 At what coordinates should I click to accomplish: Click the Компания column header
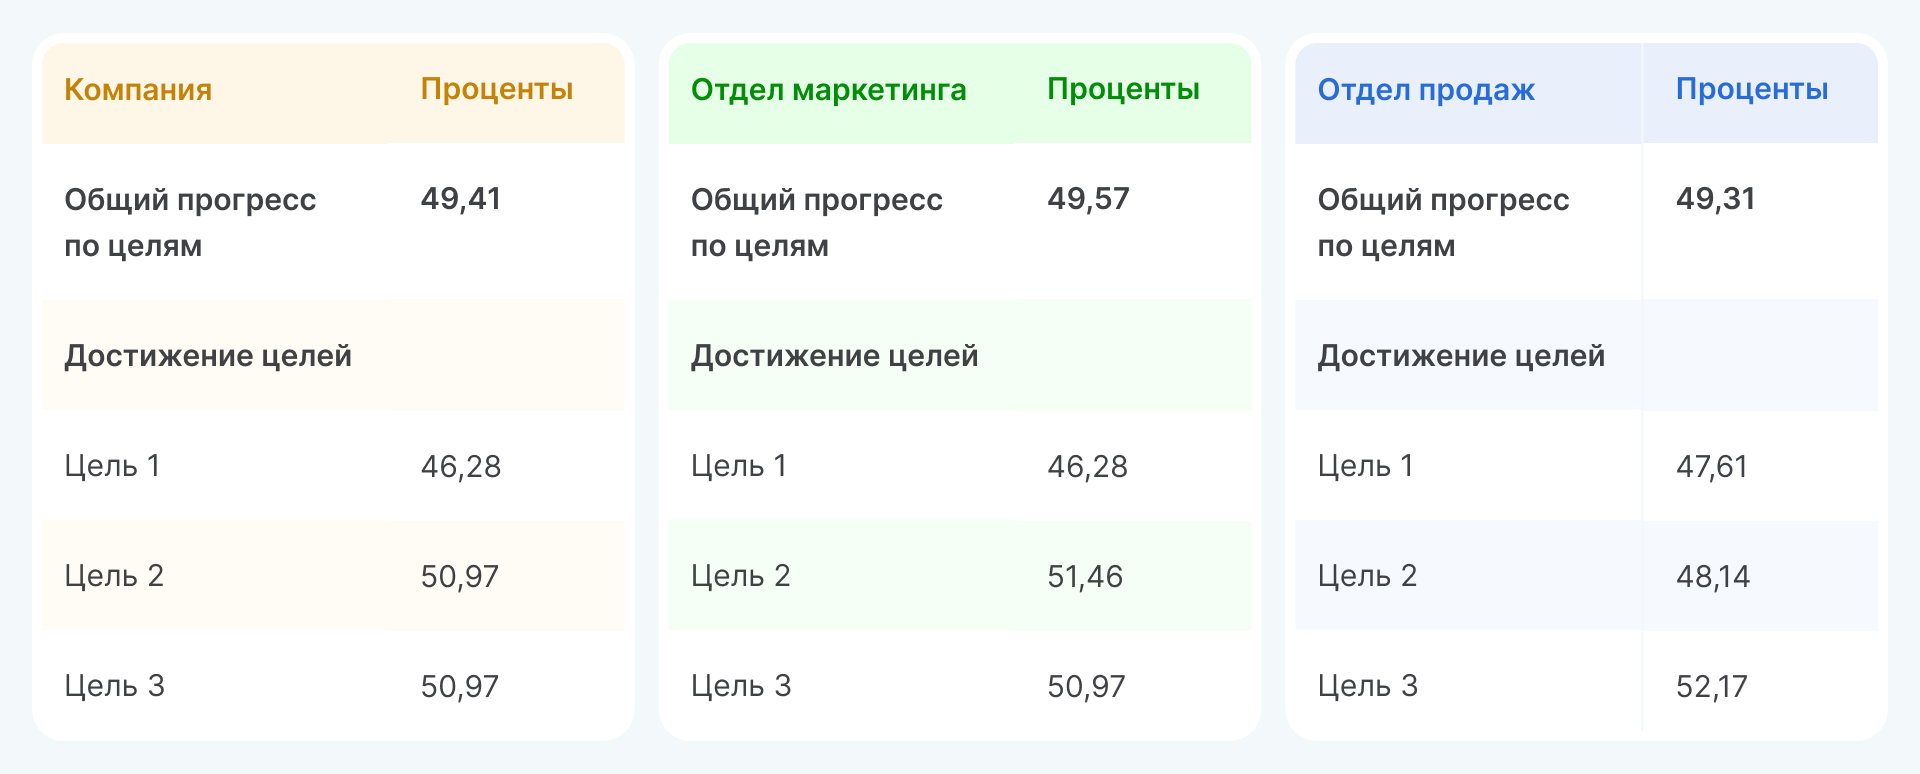(x=138, y=90)
